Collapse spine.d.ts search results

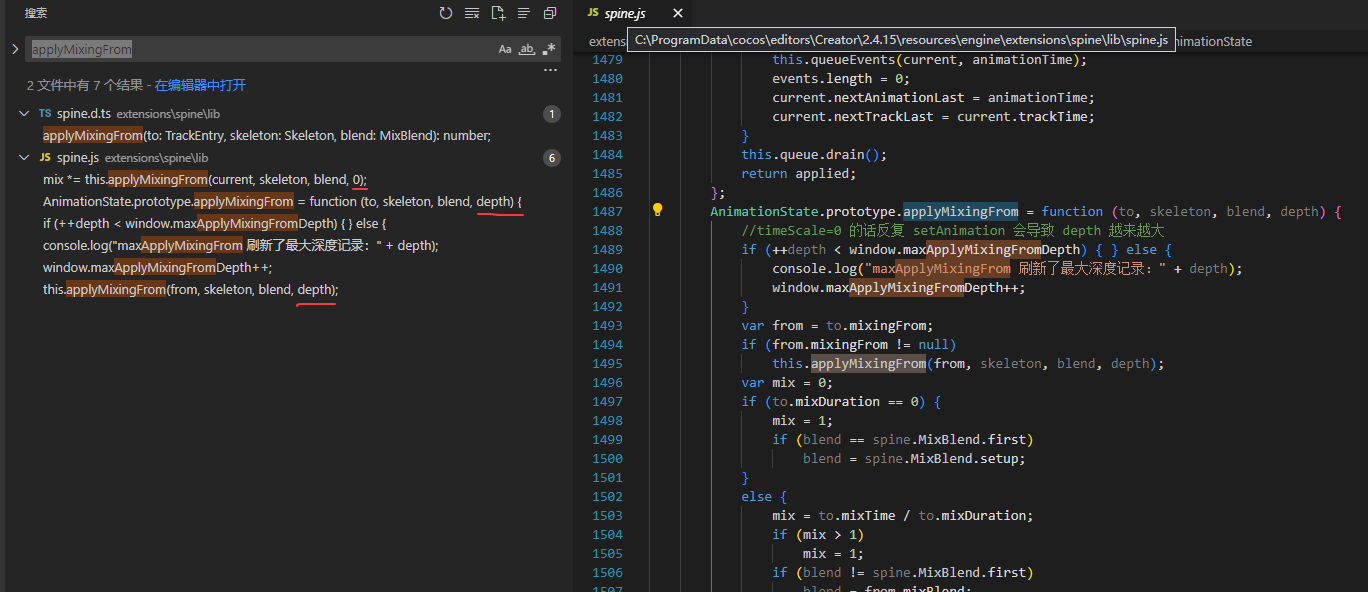24,114
